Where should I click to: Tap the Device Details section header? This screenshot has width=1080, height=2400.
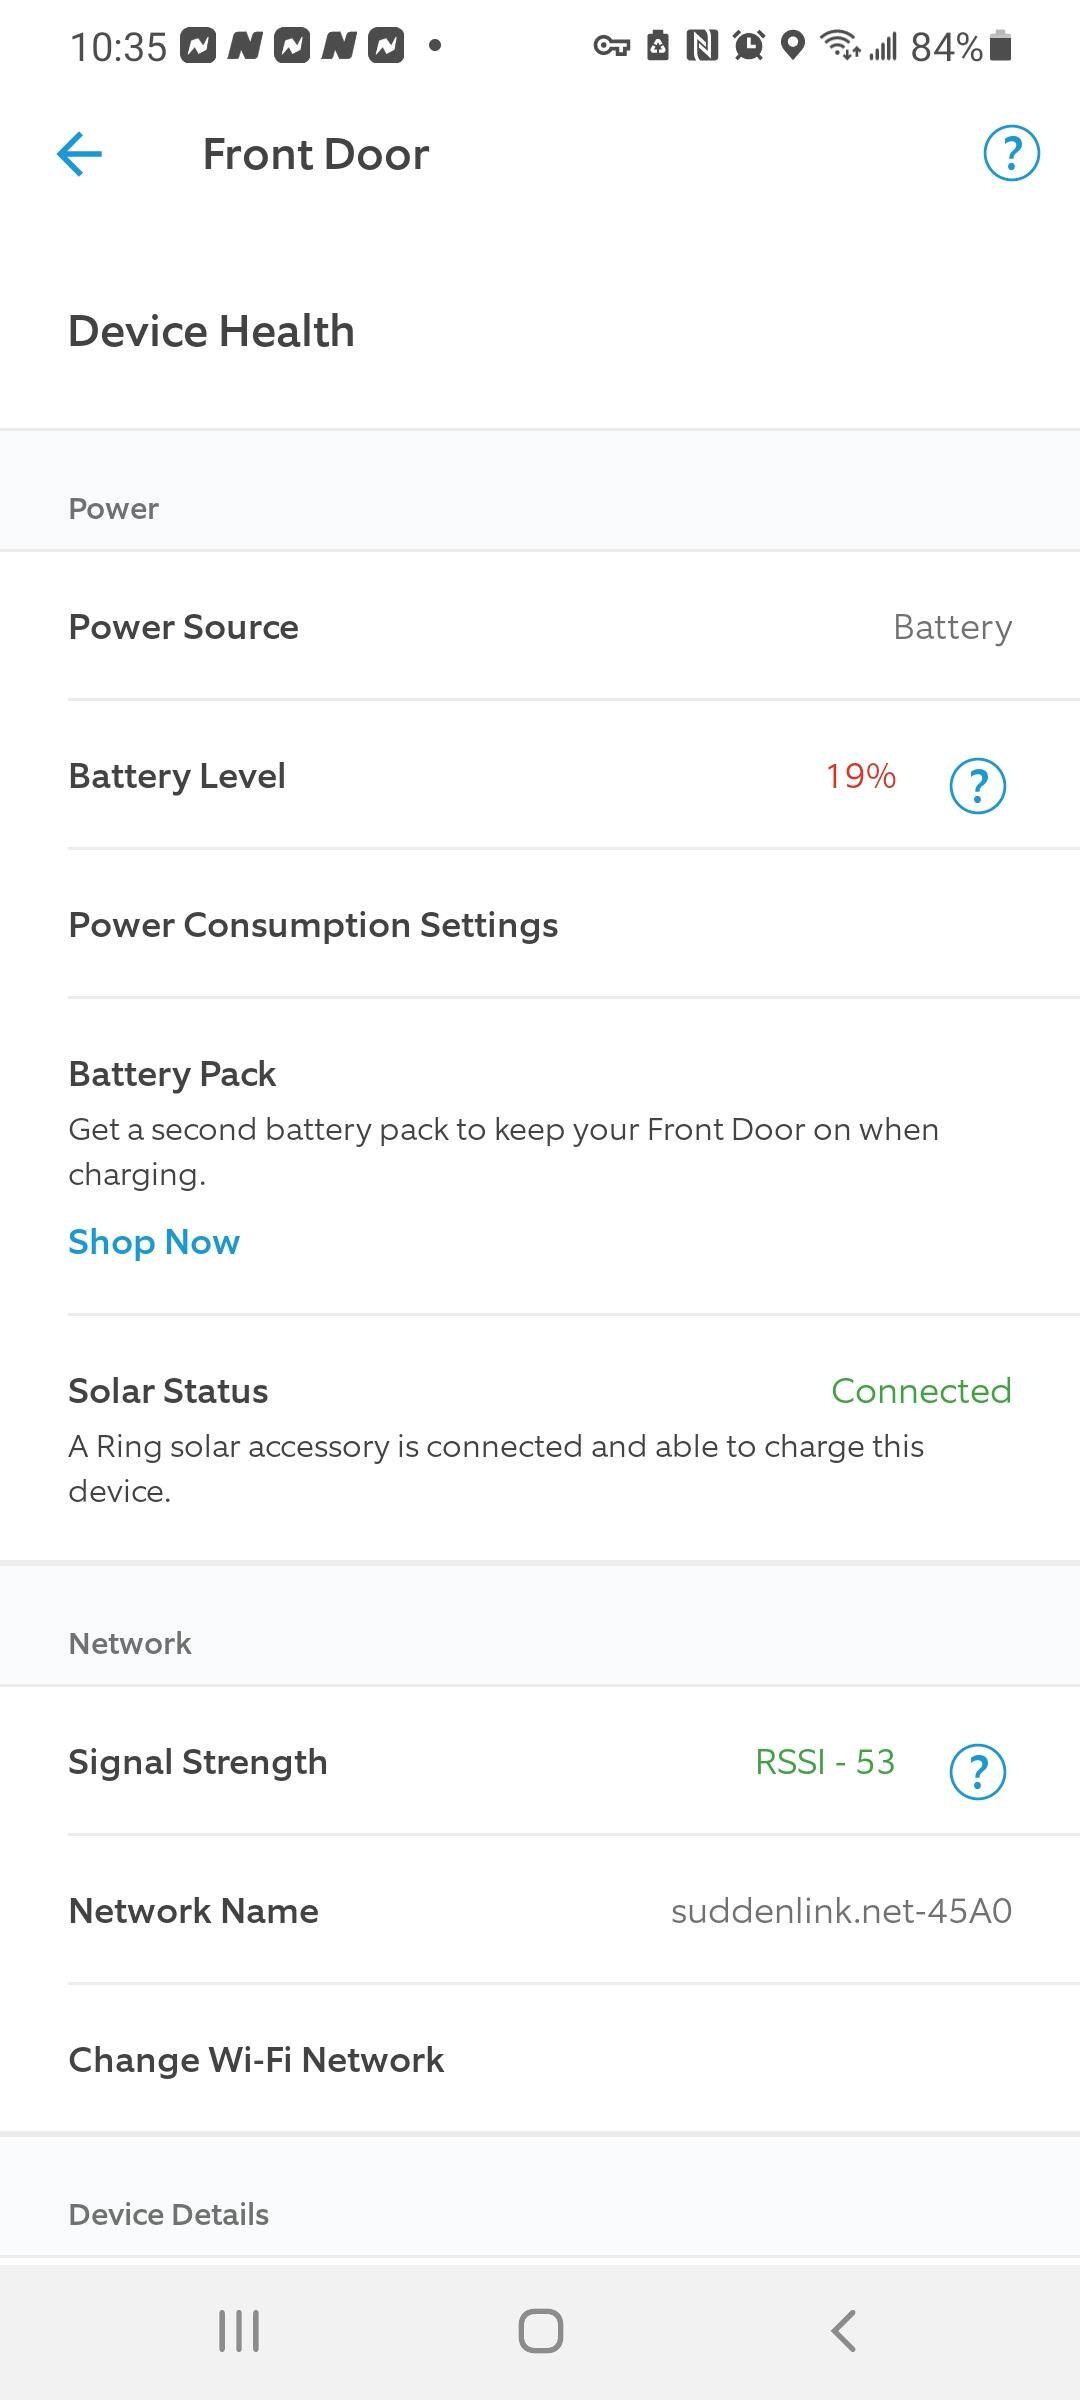[x=168, y=2214]
